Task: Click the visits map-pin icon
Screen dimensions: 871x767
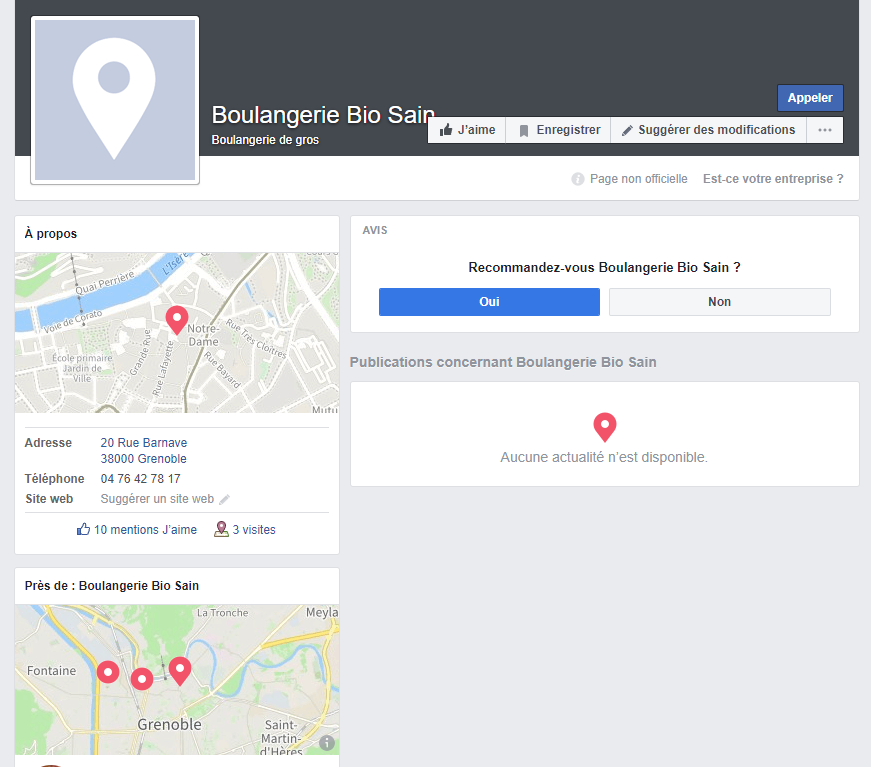Action: [x=221, y=529]
